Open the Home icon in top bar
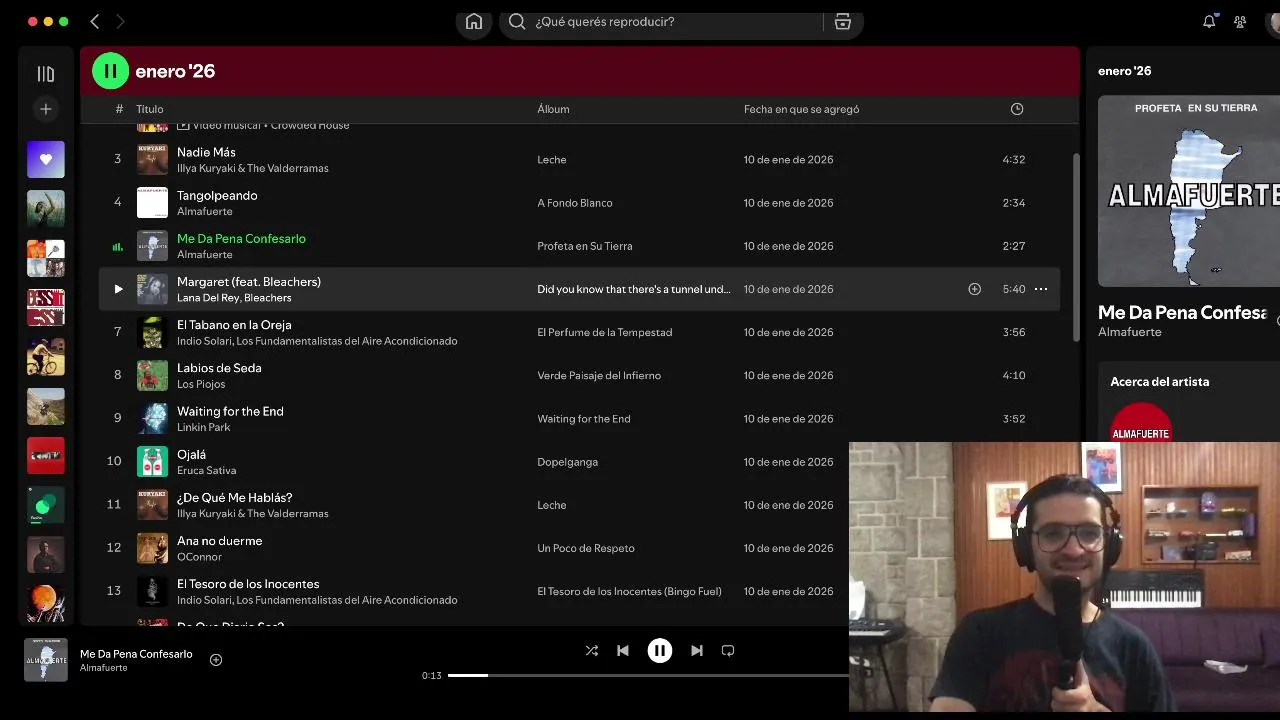The width and height of the screenshot is (1280, 720). pos(474,22)
